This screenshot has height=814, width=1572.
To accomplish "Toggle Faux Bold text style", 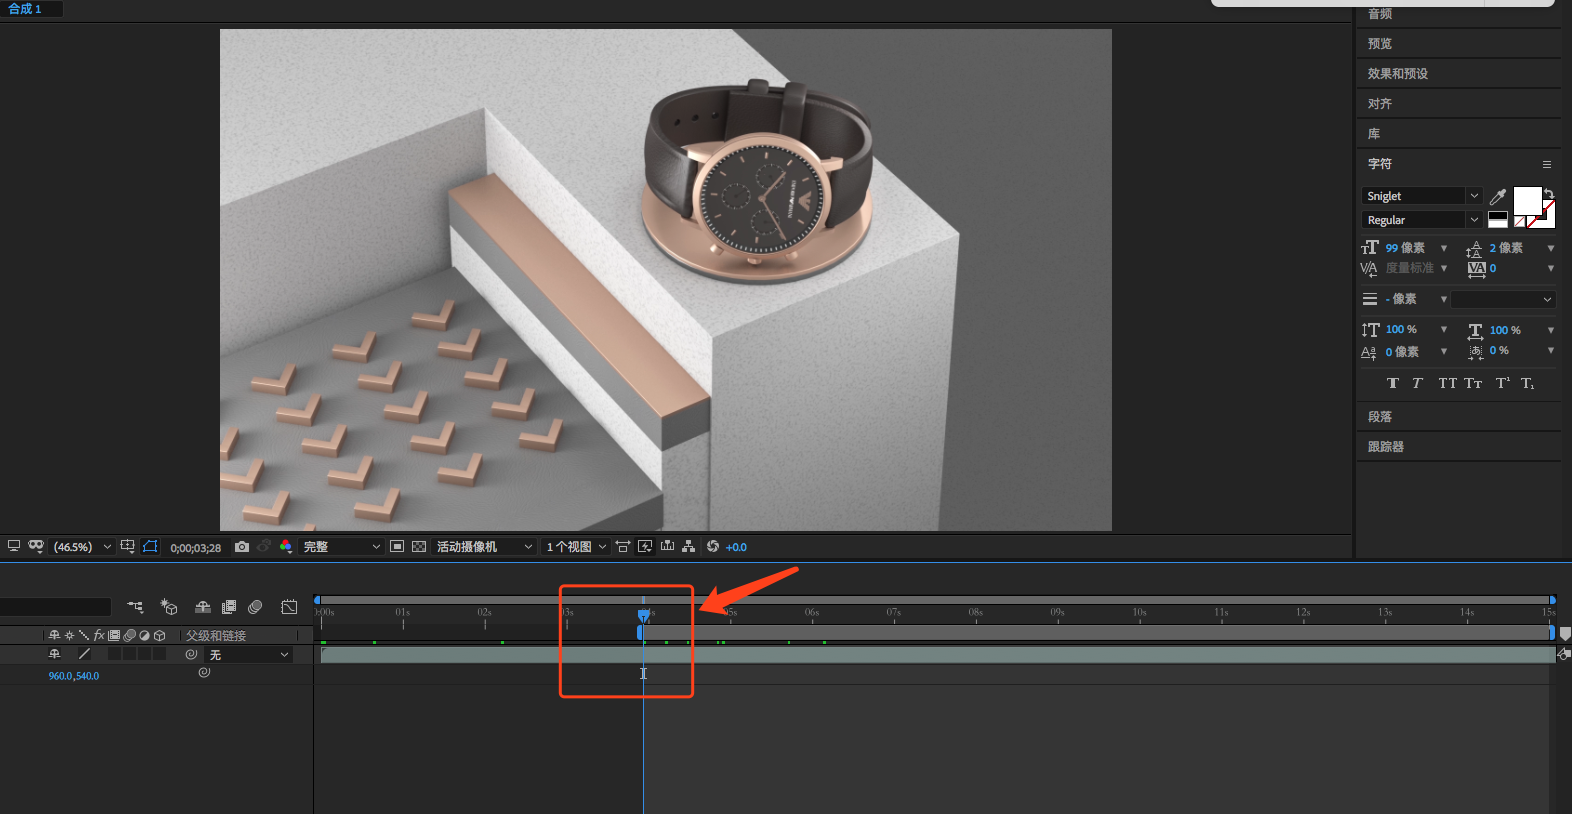I will pos(1393,384).
